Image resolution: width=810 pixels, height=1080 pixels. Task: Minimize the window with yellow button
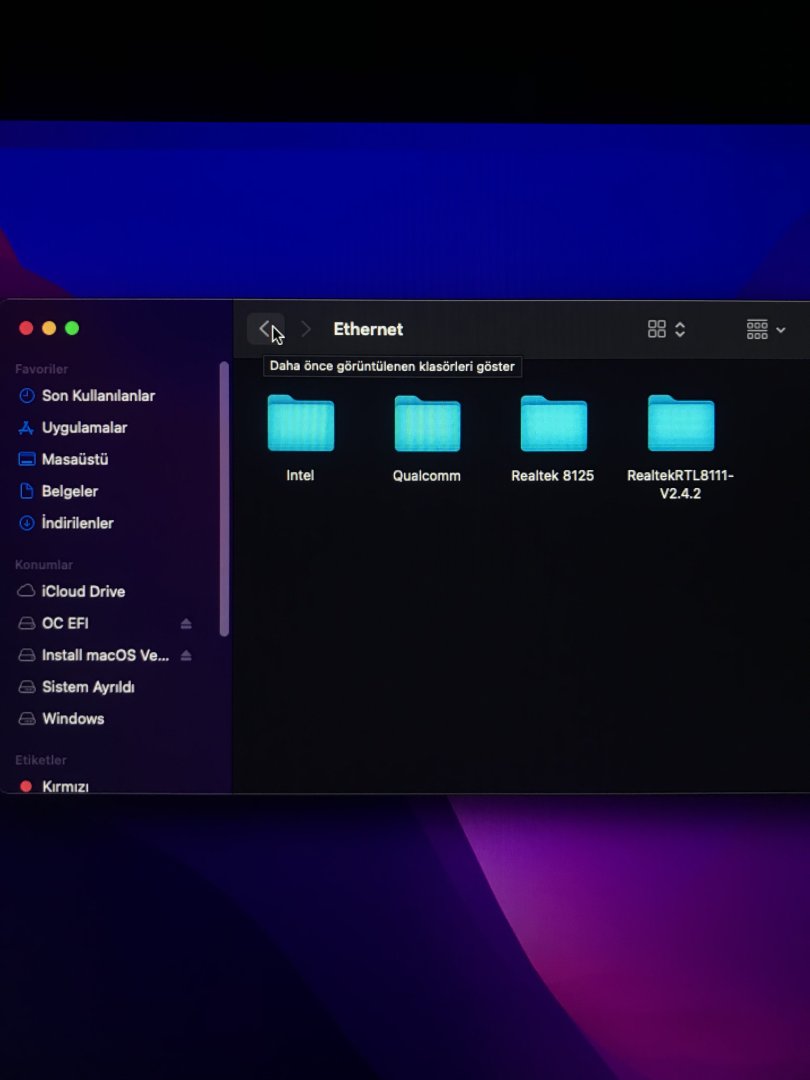point(49,328)
